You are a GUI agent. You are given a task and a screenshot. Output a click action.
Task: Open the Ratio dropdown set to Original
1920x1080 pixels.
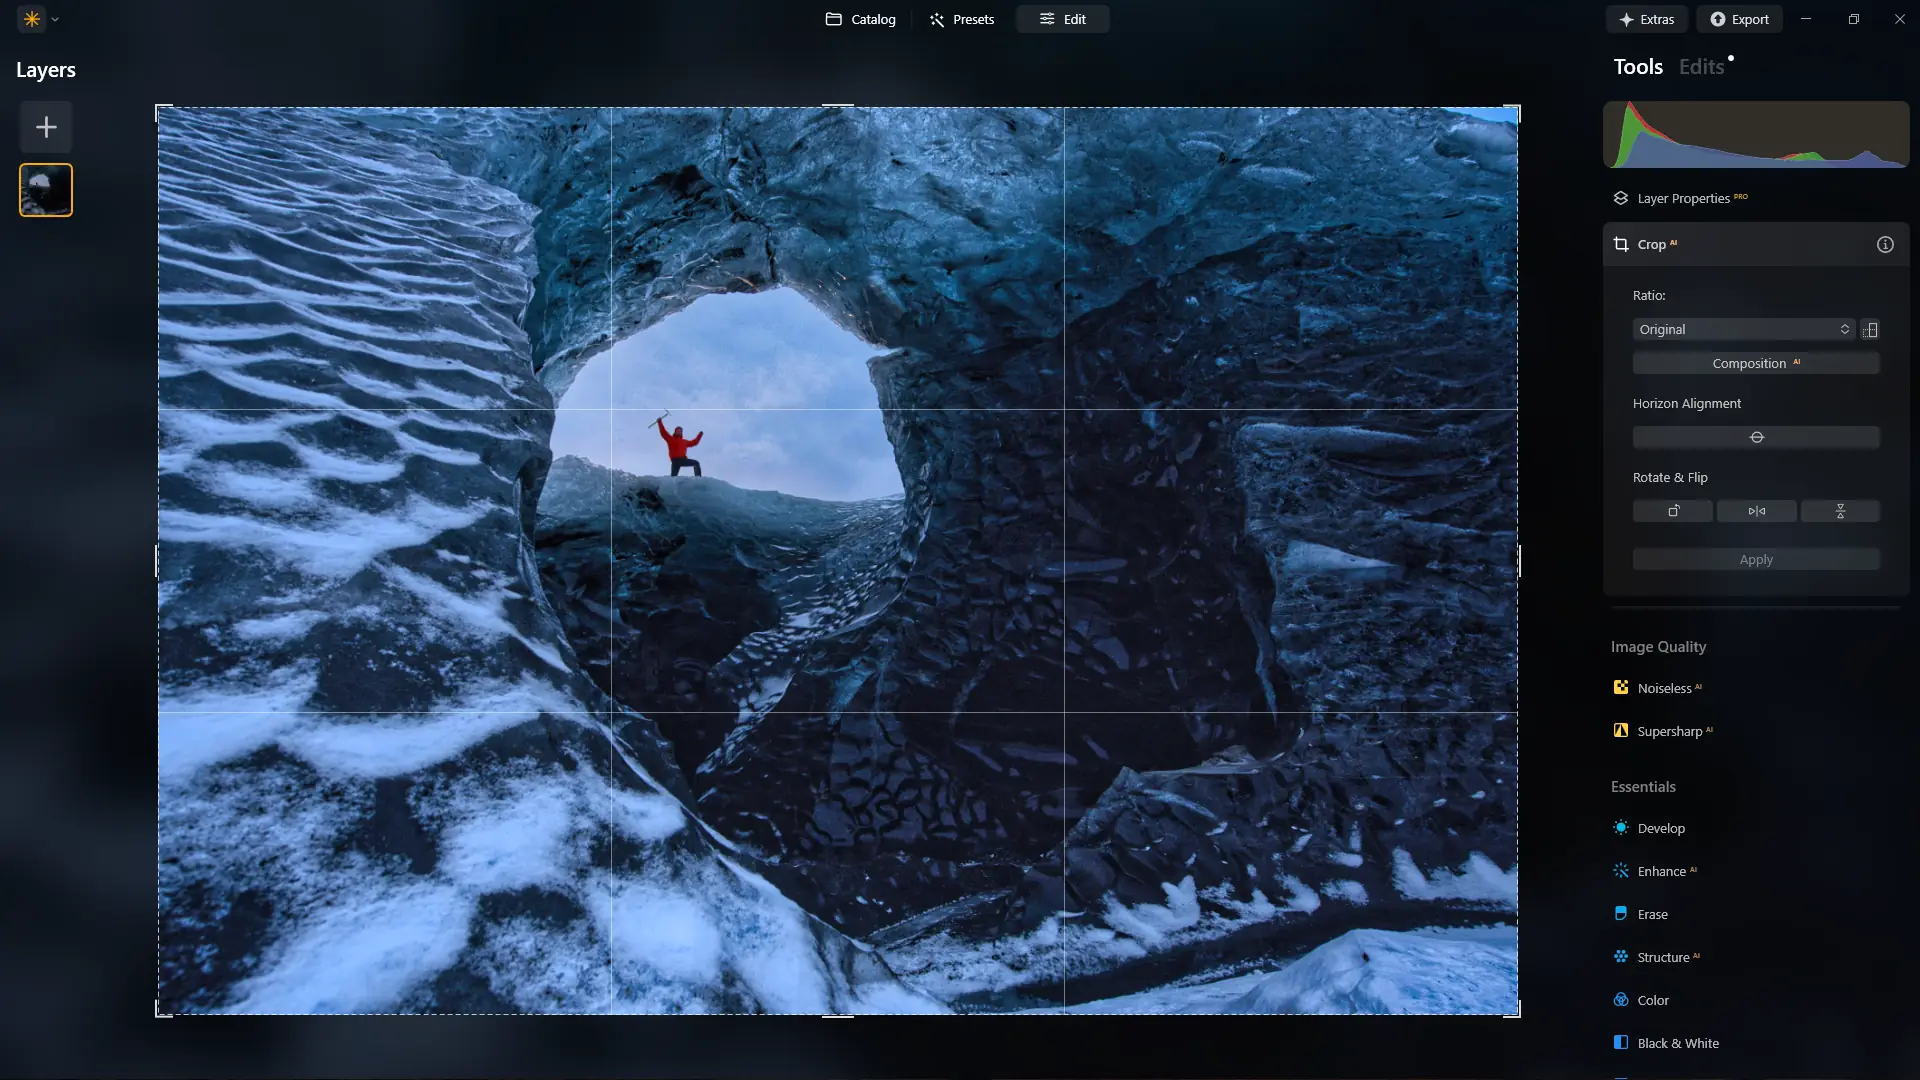click(x=1743, y=329)
